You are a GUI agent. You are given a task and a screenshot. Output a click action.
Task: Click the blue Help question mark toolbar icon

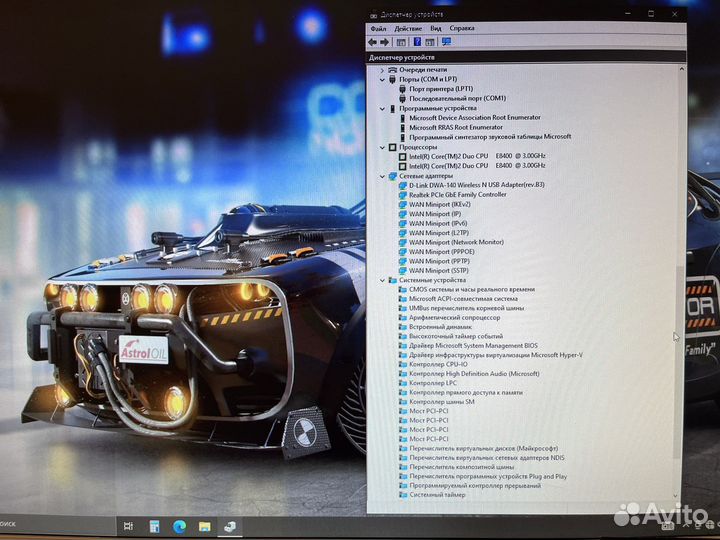point(417,42)
